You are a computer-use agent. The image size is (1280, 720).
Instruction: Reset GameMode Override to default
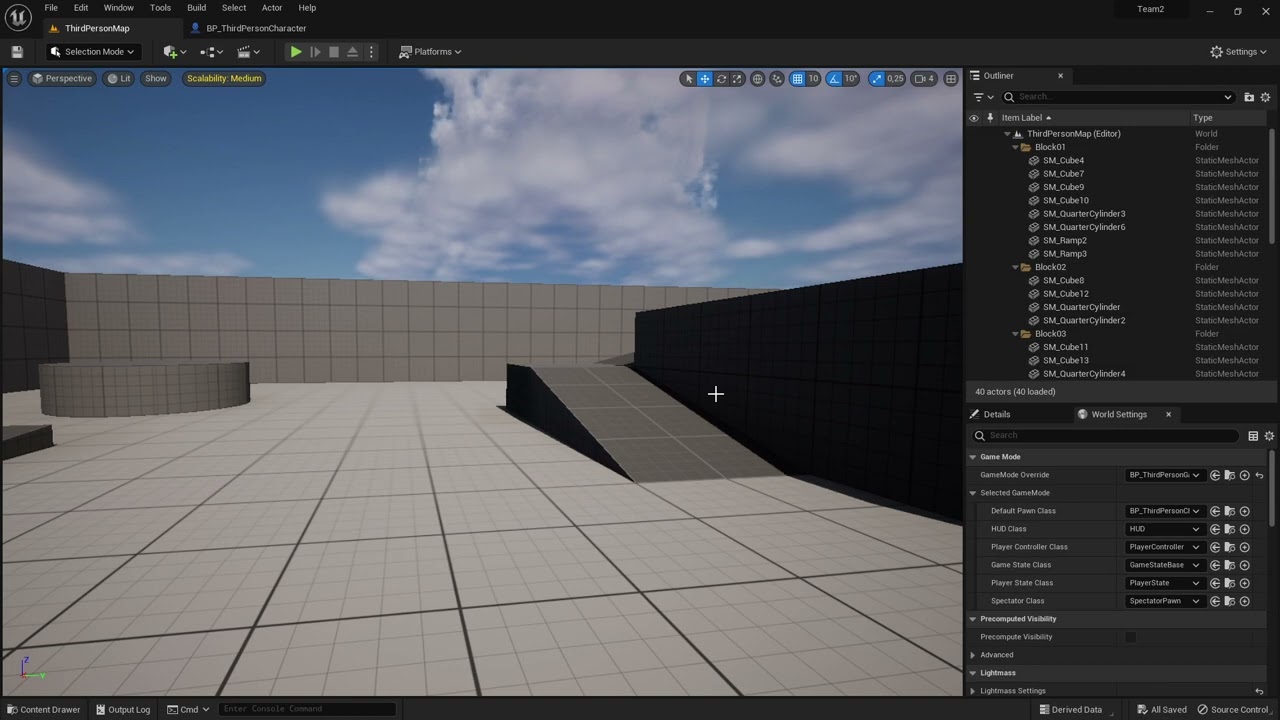pos(1259,475)
